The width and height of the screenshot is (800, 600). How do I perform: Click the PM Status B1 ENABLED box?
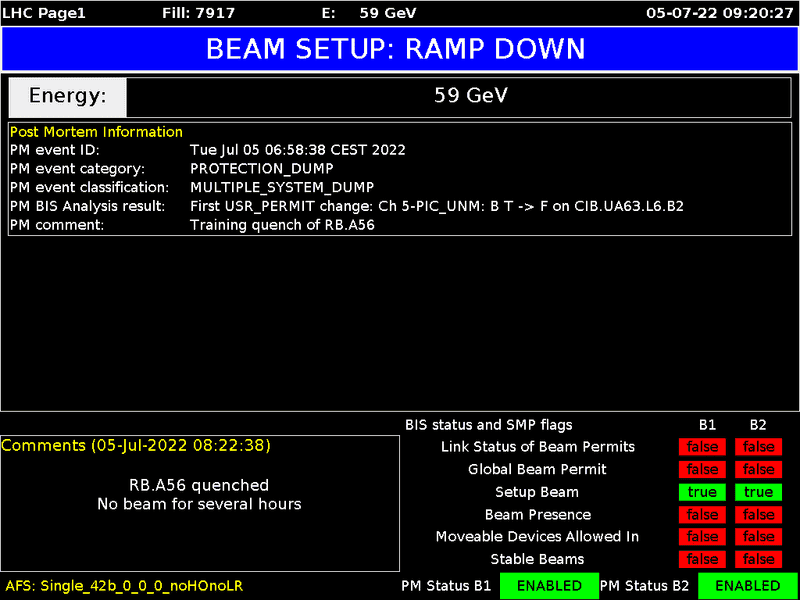pyautogui.click(x=549, y=585)
